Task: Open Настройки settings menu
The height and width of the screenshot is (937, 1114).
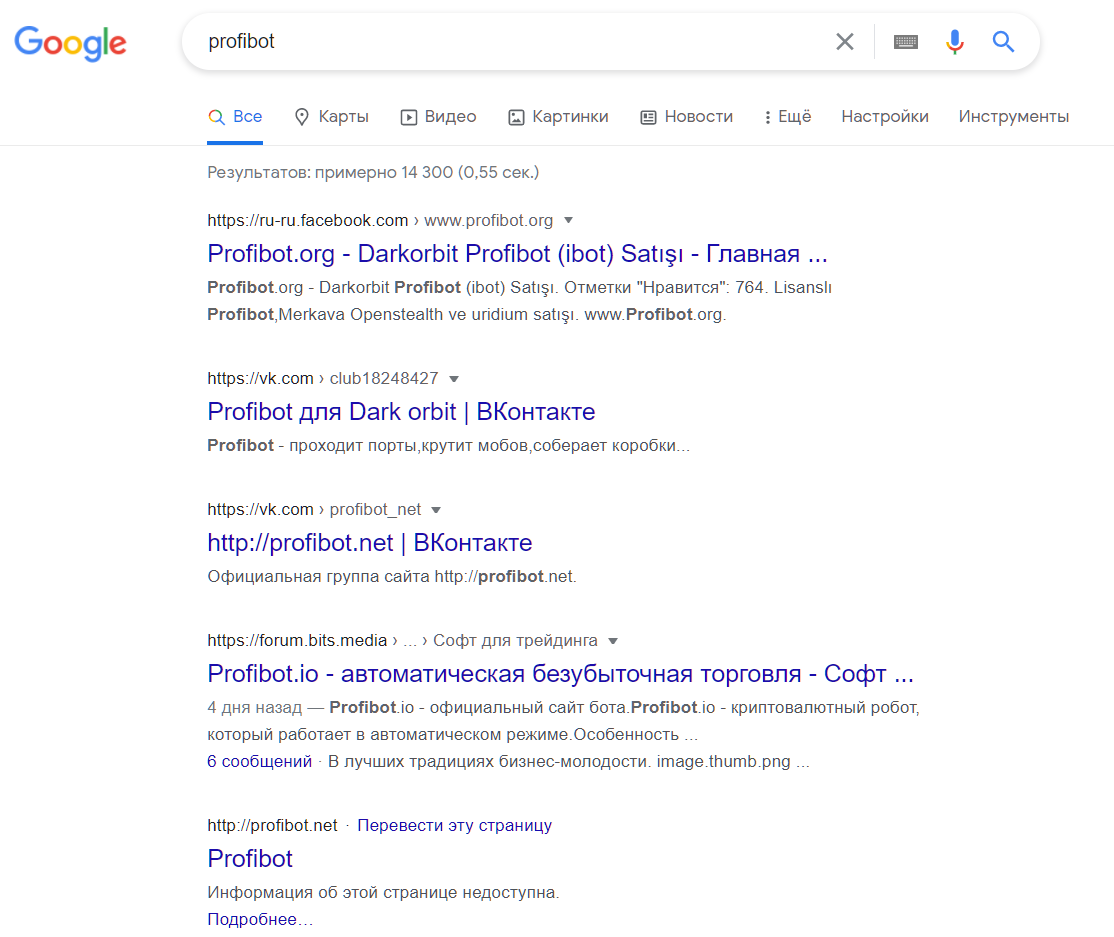Action: pos(885,117)
